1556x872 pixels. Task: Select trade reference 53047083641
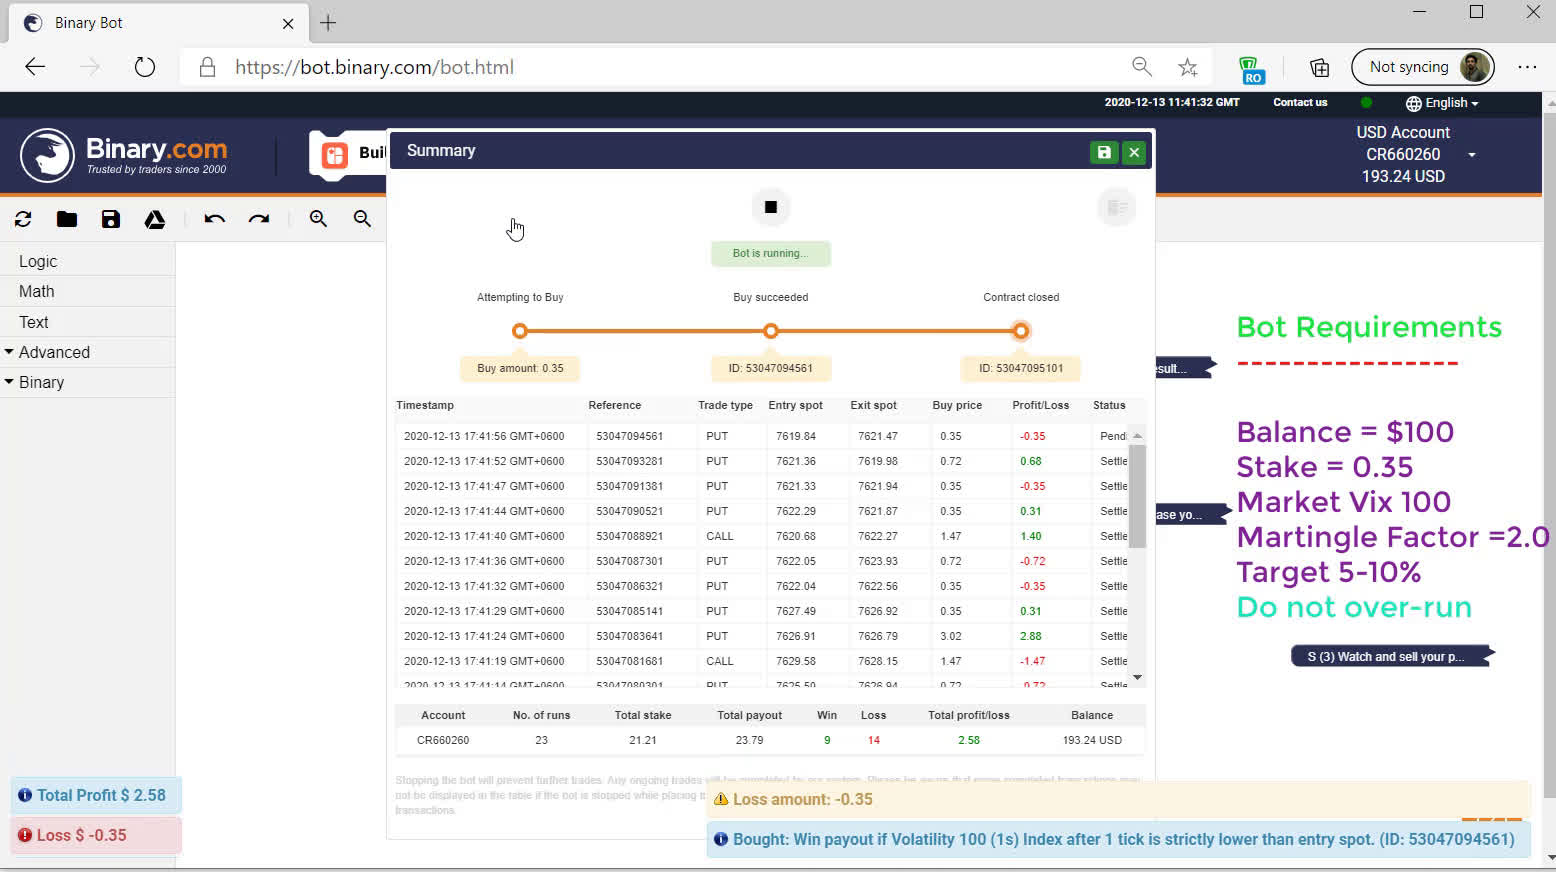[x=629, y=636]
